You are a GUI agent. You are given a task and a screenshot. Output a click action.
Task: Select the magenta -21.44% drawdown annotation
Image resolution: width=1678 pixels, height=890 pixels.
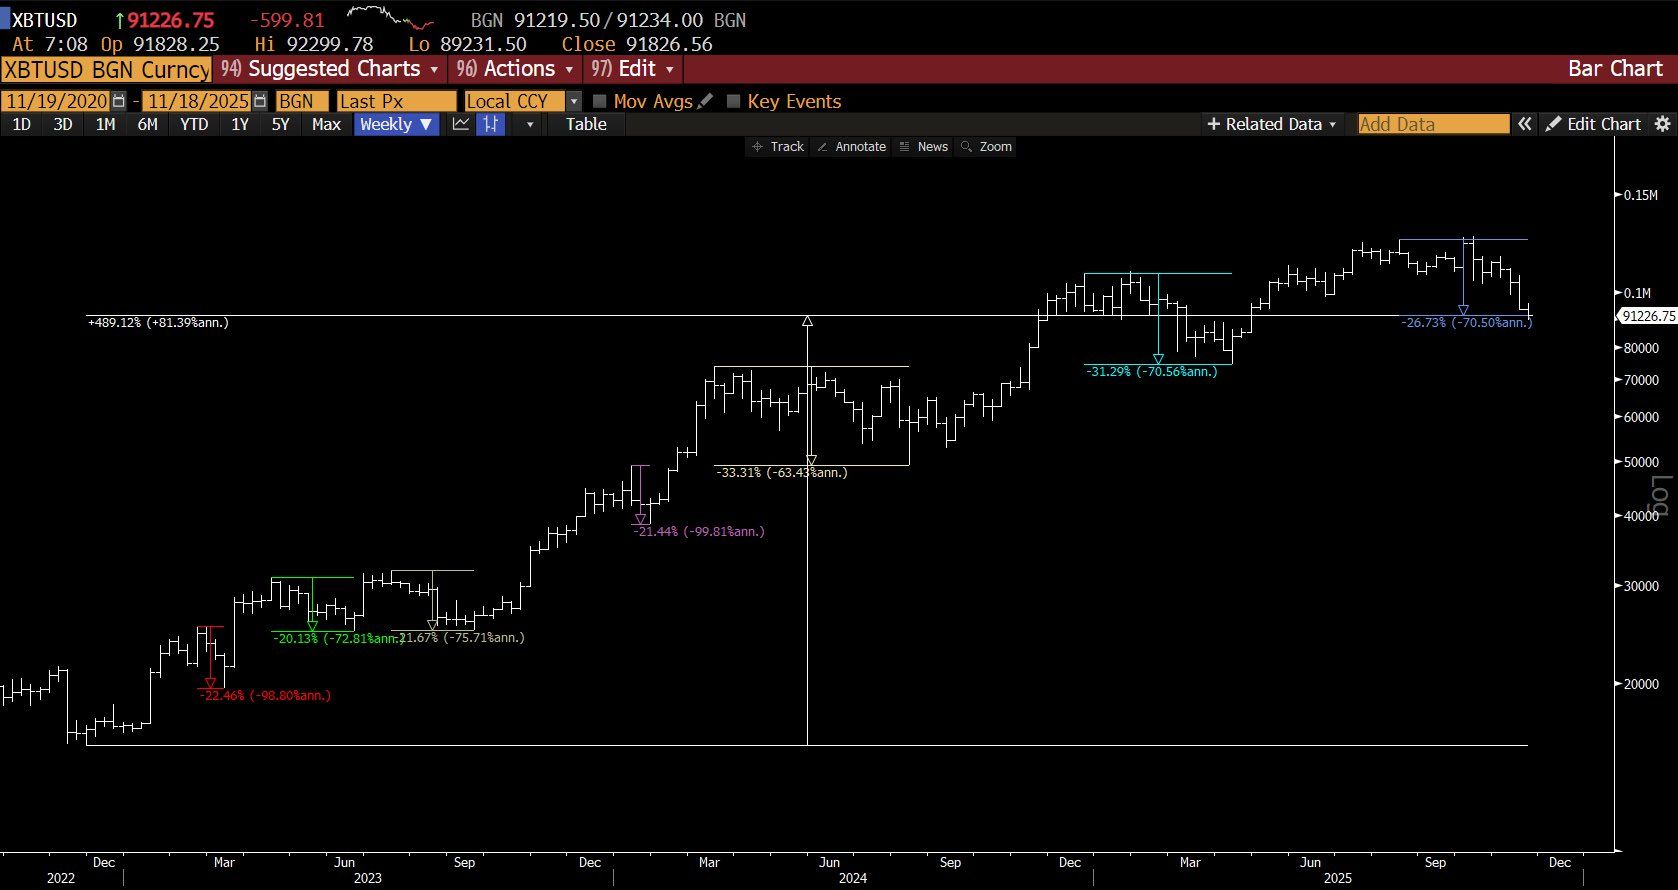[x=698, y=531]
